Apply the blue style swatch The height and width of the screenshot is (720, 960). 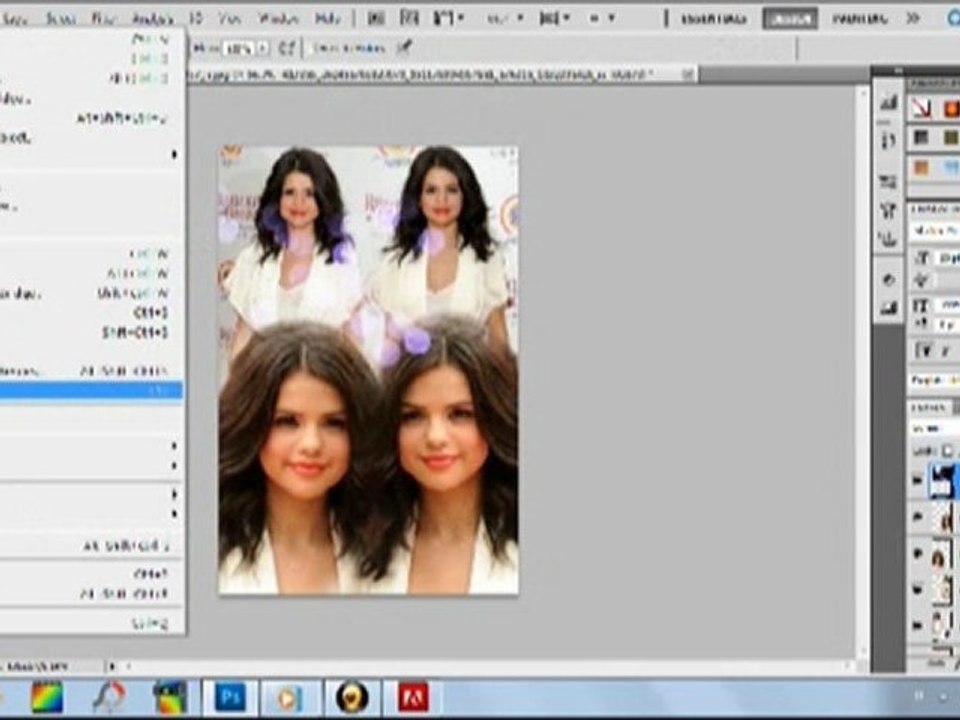[x=950, y=167]
